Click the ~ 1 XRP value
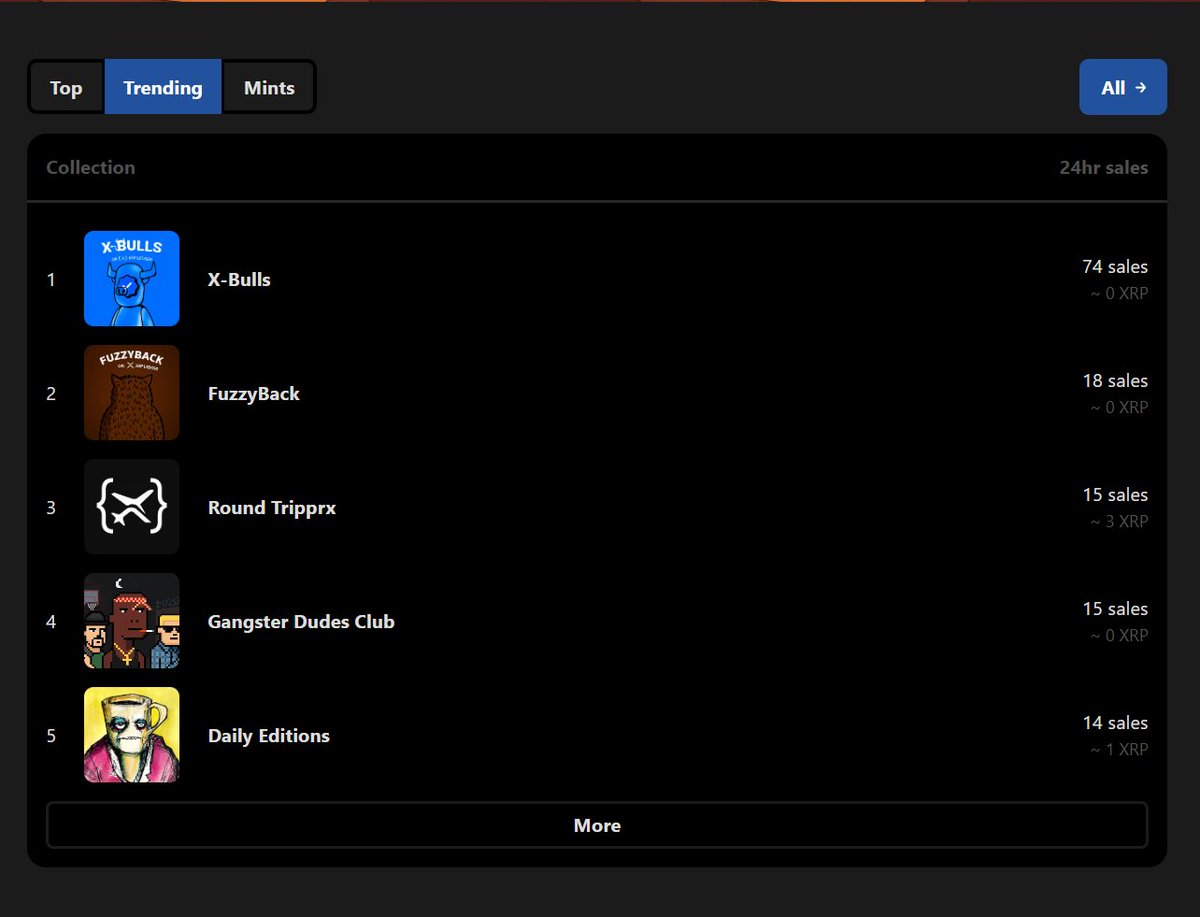Viewport: 1200px width, 917px height. coord(1119,749)
